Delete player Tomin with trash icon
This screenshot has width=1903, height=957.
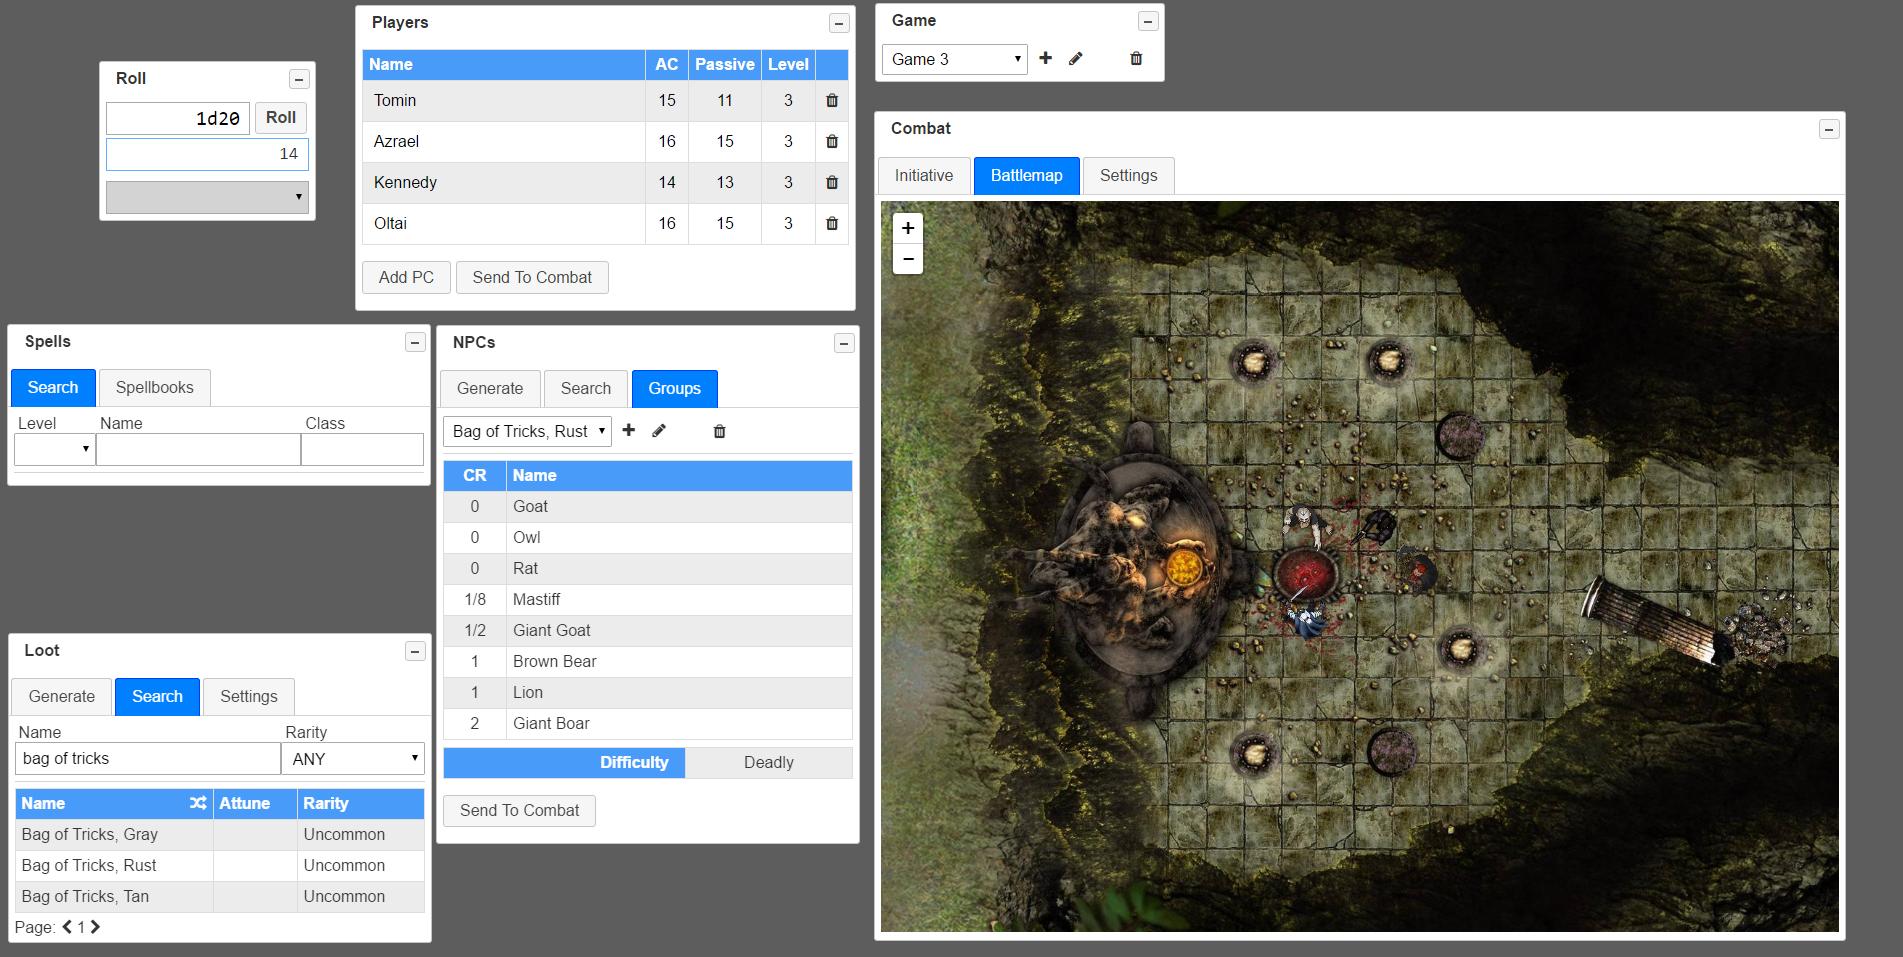click(832, 100)
